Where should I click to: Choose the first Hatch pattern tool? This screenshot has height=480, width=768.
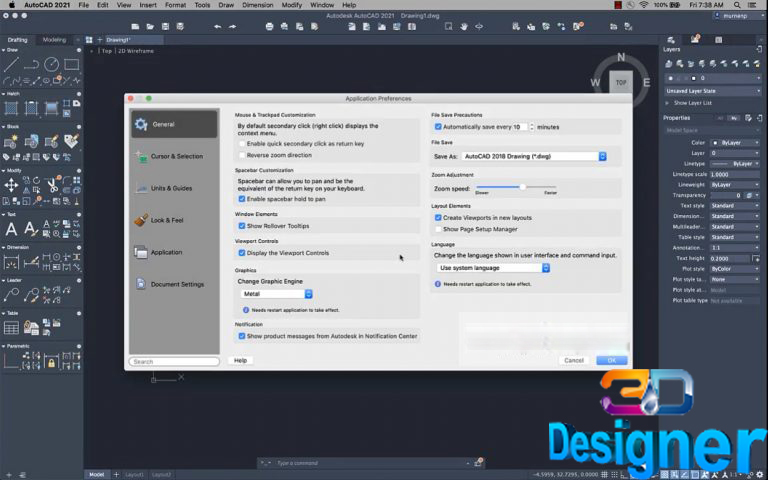click(x=11, y=108)
